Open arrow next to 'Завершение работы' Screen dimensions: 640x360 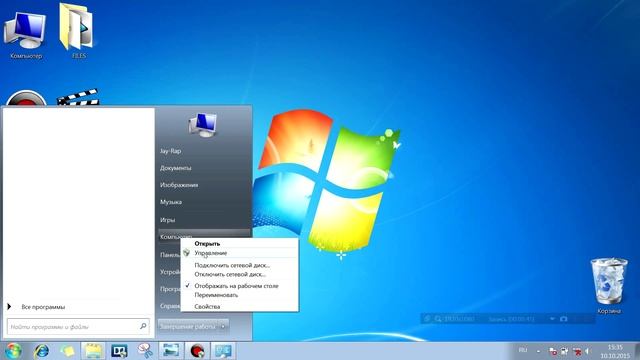[223, 327]
